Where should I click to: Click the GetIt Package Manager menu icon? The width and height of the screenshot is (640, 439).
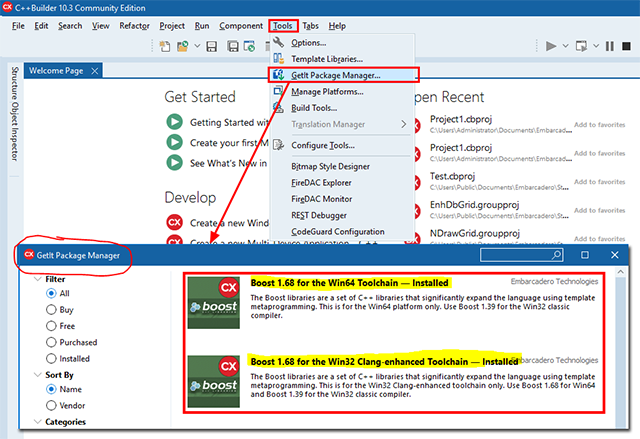tap(278, 75)
